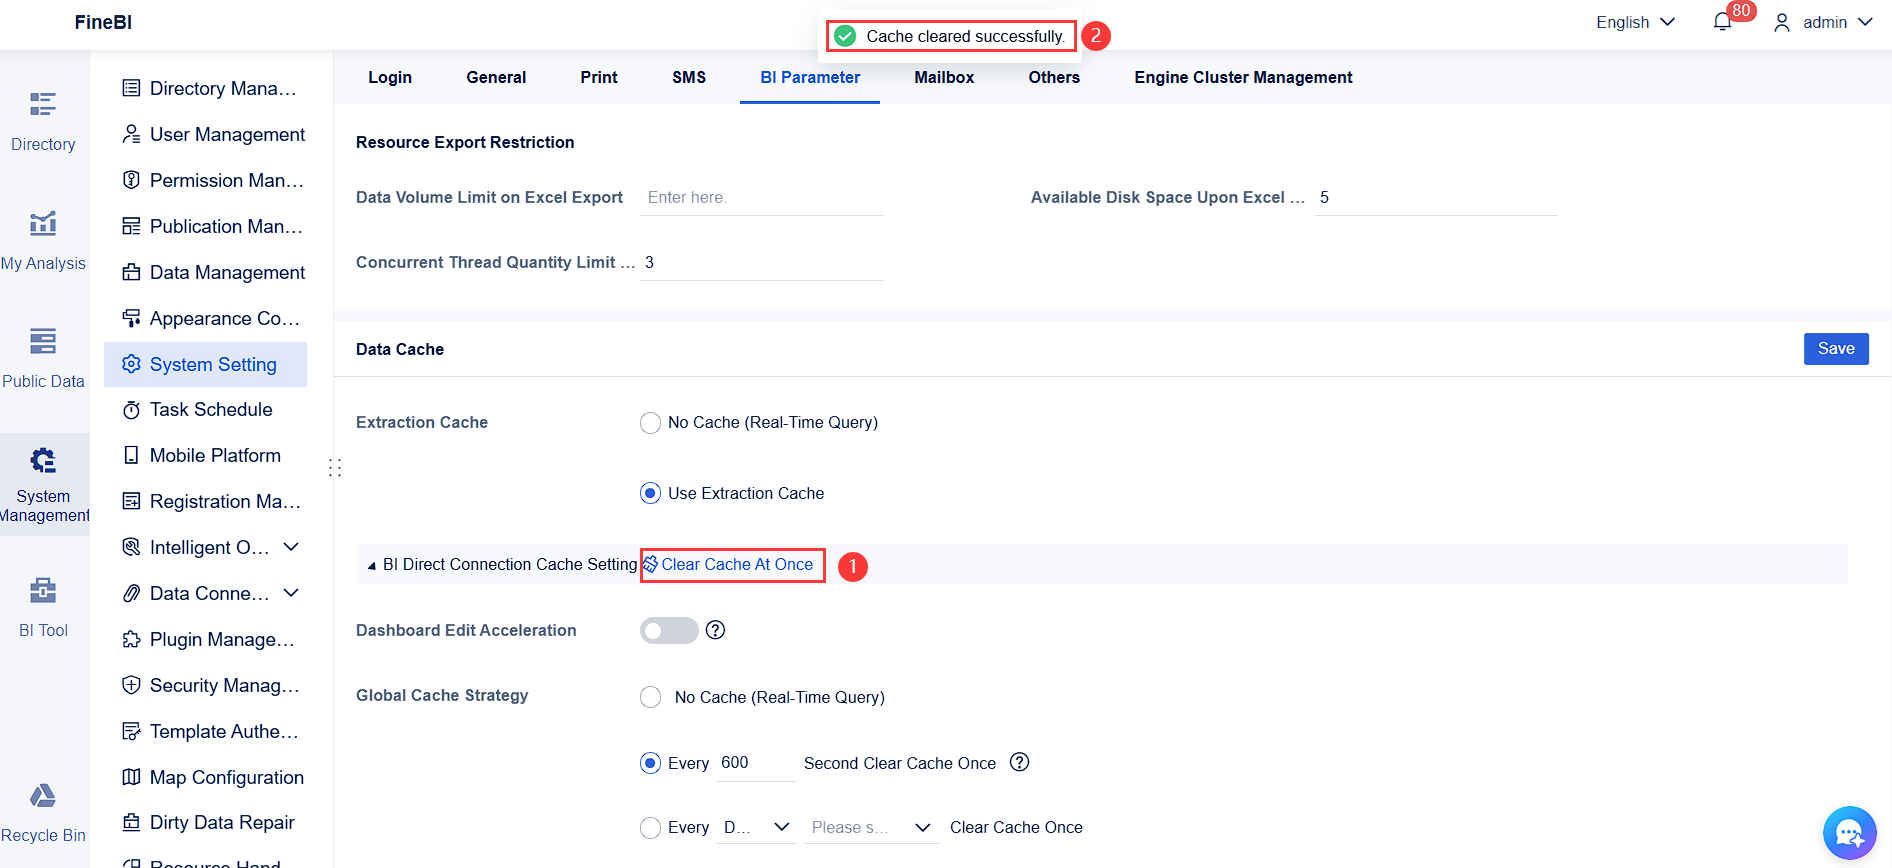
Task: Open Dirty Data Repair in the sidebar
Action: 206,822
